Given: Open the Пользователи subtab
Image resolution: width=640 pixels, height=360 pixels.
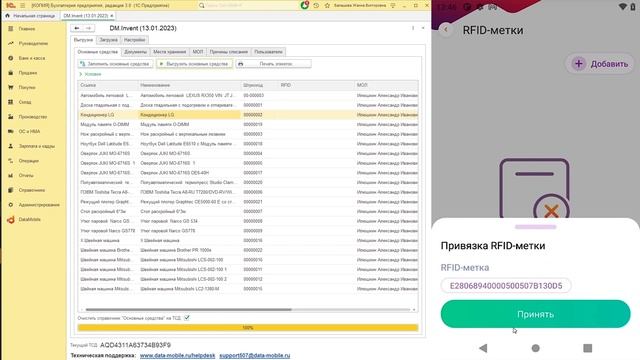Looking at the screenshot, I should point(268,52).
